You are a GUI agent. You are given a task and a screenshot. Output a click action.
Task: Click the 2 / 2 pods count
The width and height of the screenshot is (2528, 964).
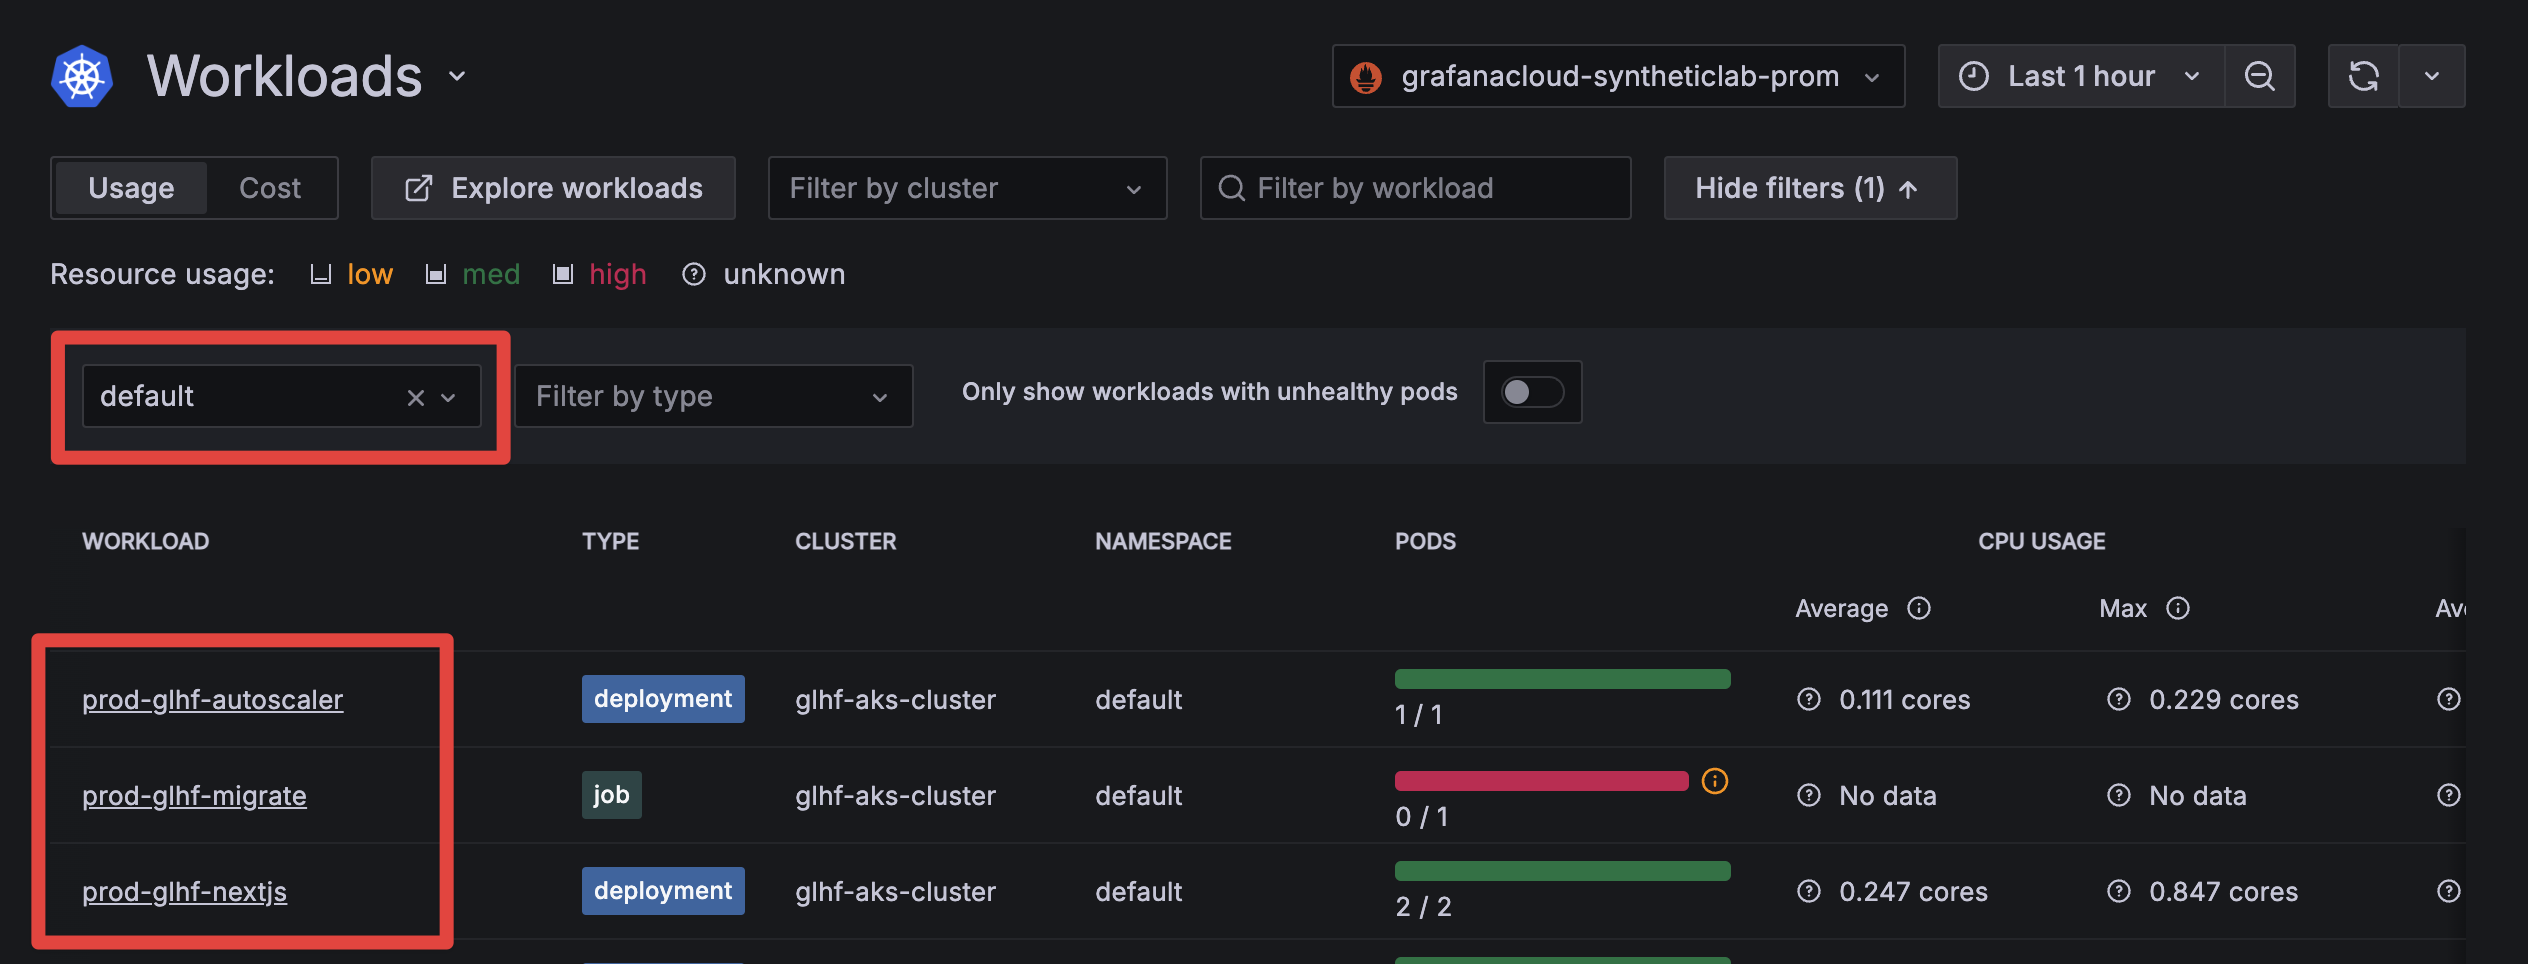[1424, 907]
